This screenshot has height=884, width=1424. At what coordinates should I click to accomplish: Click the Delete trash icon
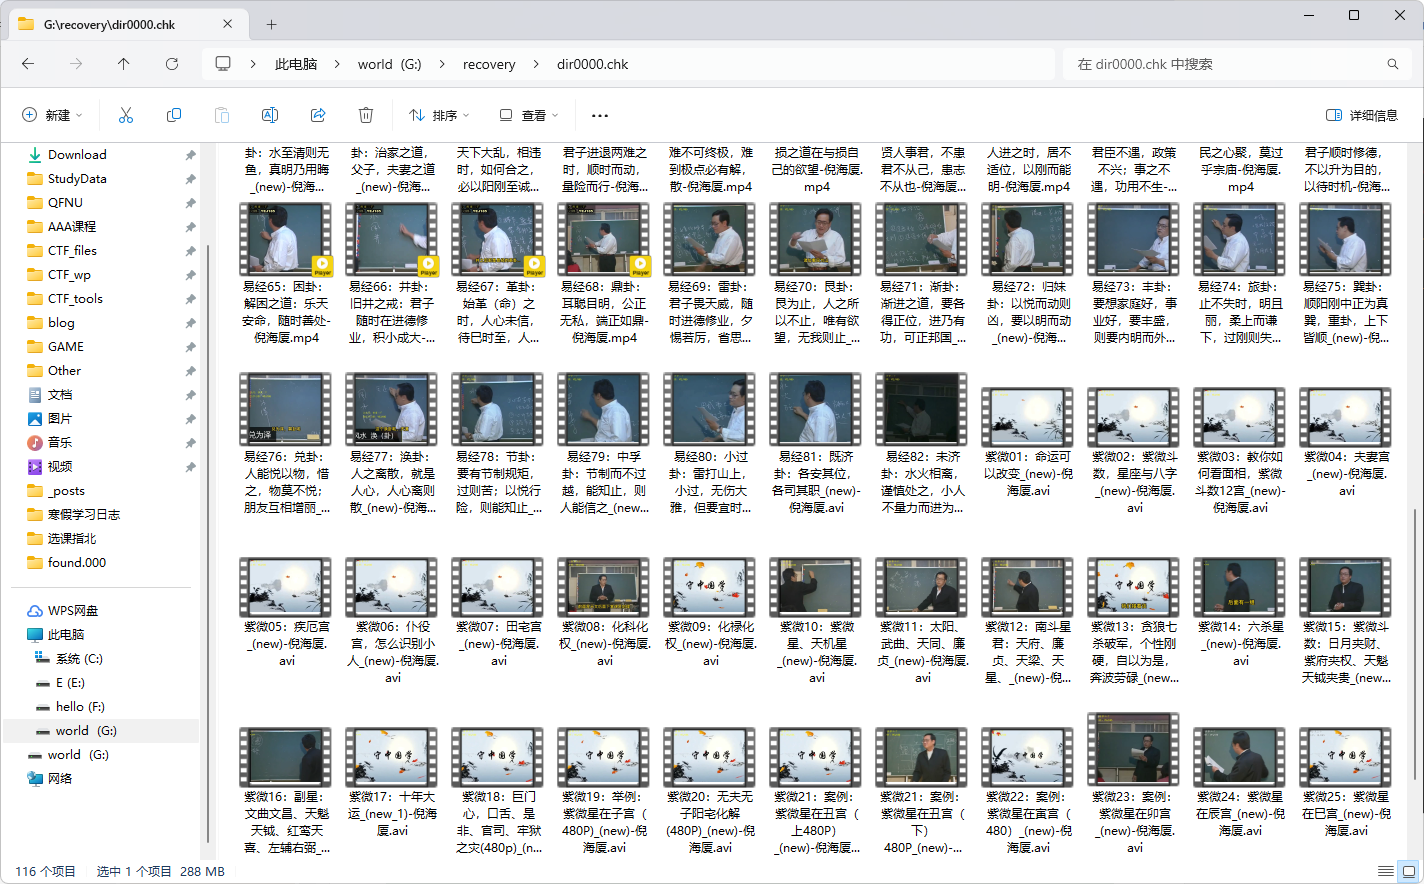(366, 115)
